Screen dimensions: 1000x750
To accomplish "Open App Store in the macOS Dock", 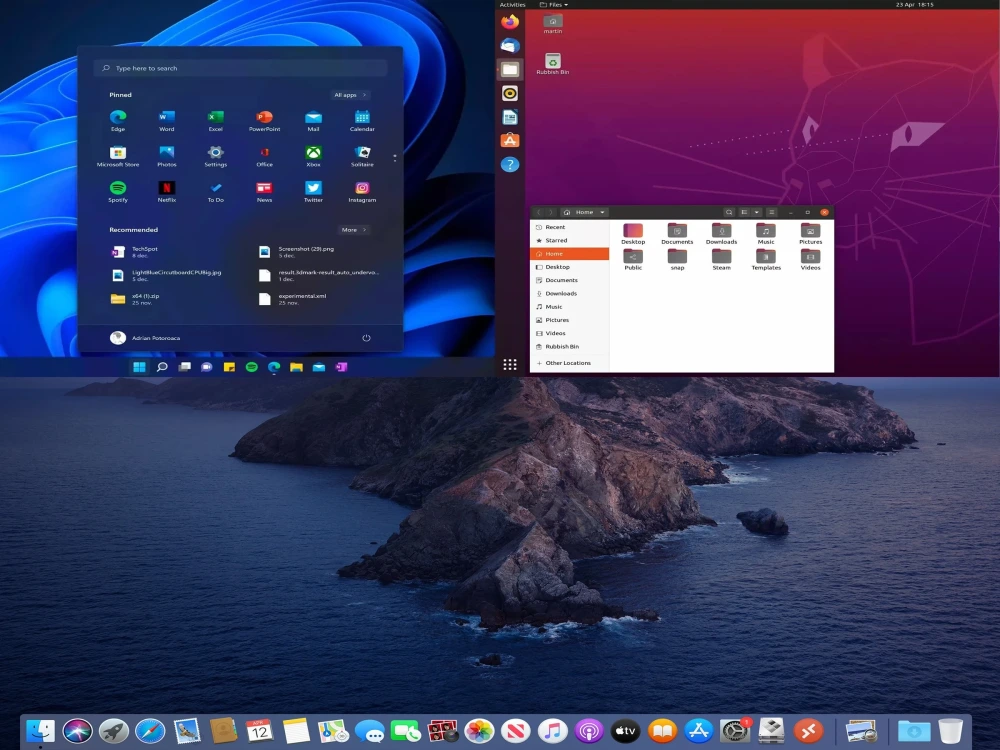I will [699, 731].
